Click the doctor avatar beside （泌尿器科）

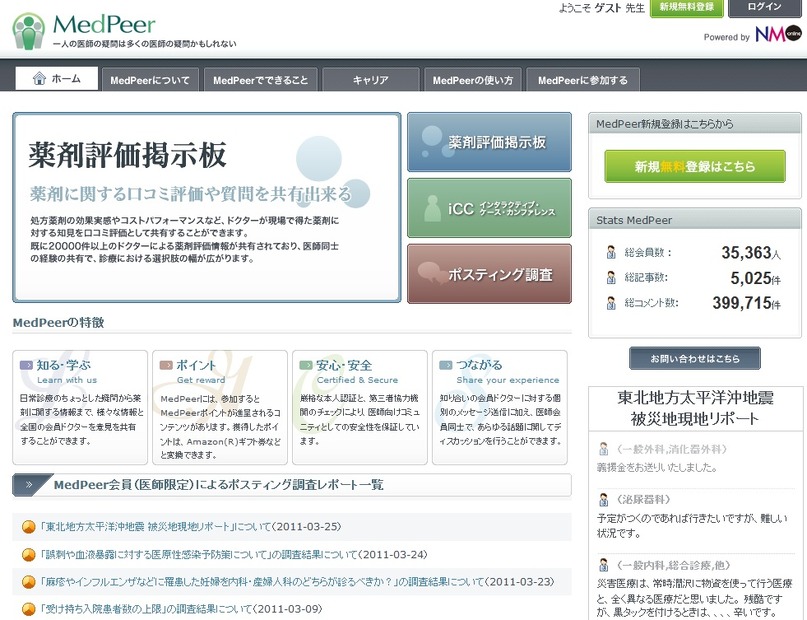604,499
